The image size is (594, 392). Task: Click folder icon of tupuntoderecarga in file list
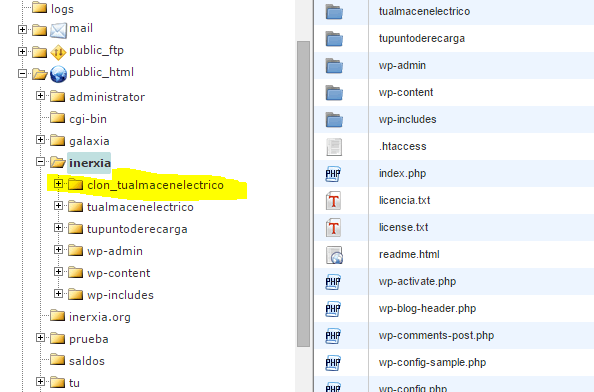click(334, 39)
